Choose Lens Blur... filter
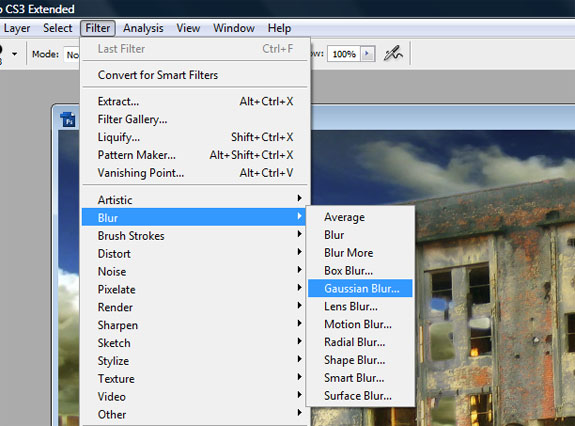 [x=360, y=306]
